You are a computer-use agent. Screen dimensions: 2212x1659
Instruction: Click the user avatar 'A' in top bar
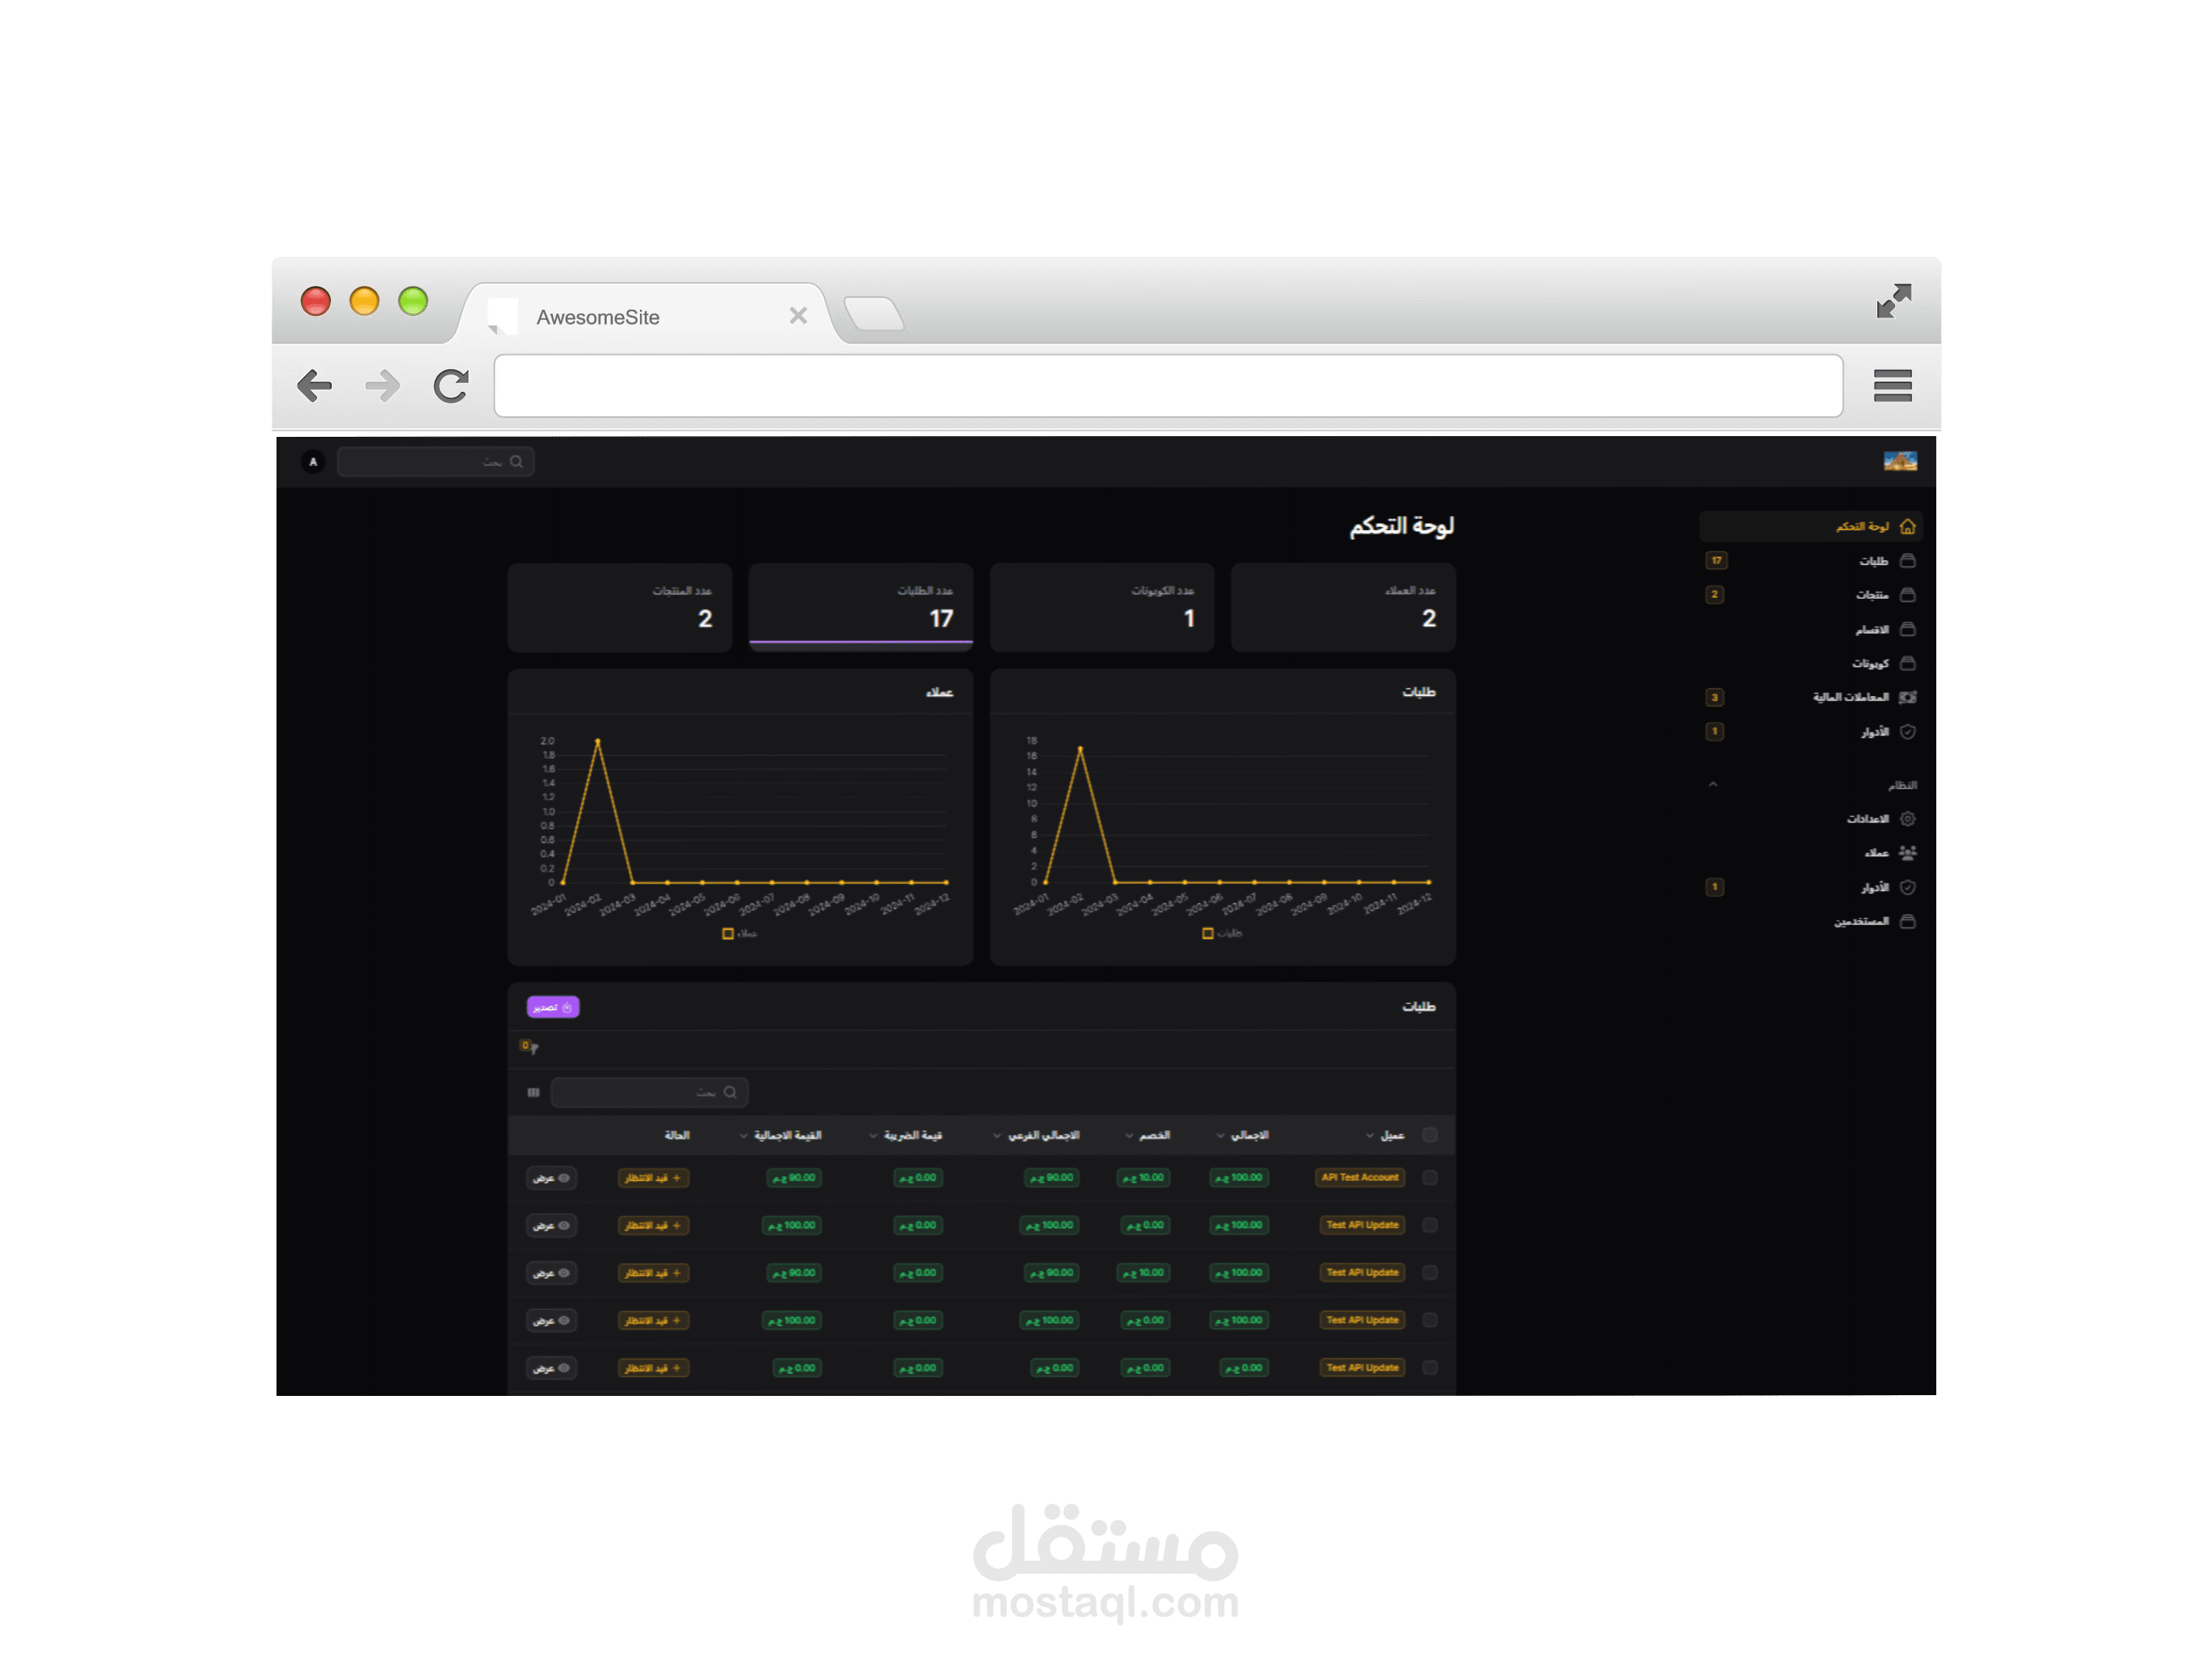pos(313,462)
